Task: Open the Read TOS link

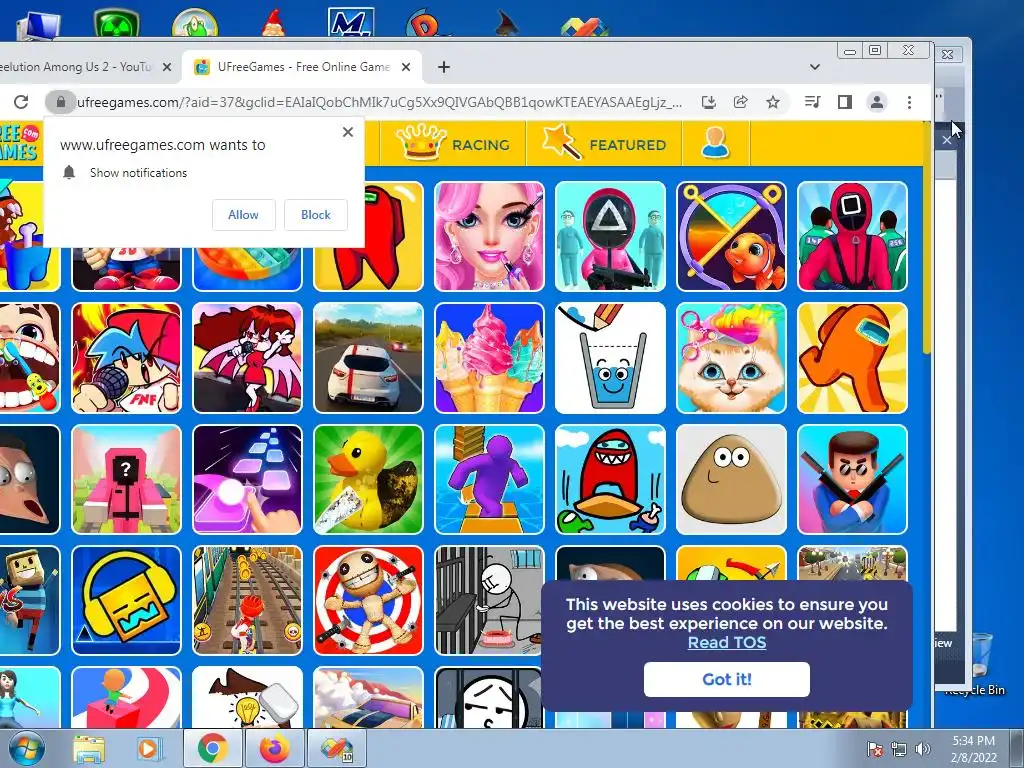Action: [727, 643]
